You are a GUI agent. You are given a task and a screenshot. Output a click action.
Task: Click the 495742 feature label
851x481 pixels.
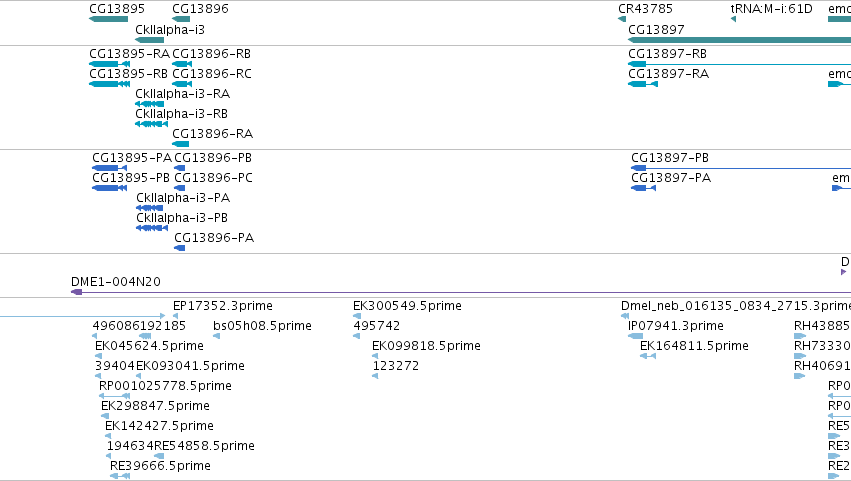pos(377,326)
